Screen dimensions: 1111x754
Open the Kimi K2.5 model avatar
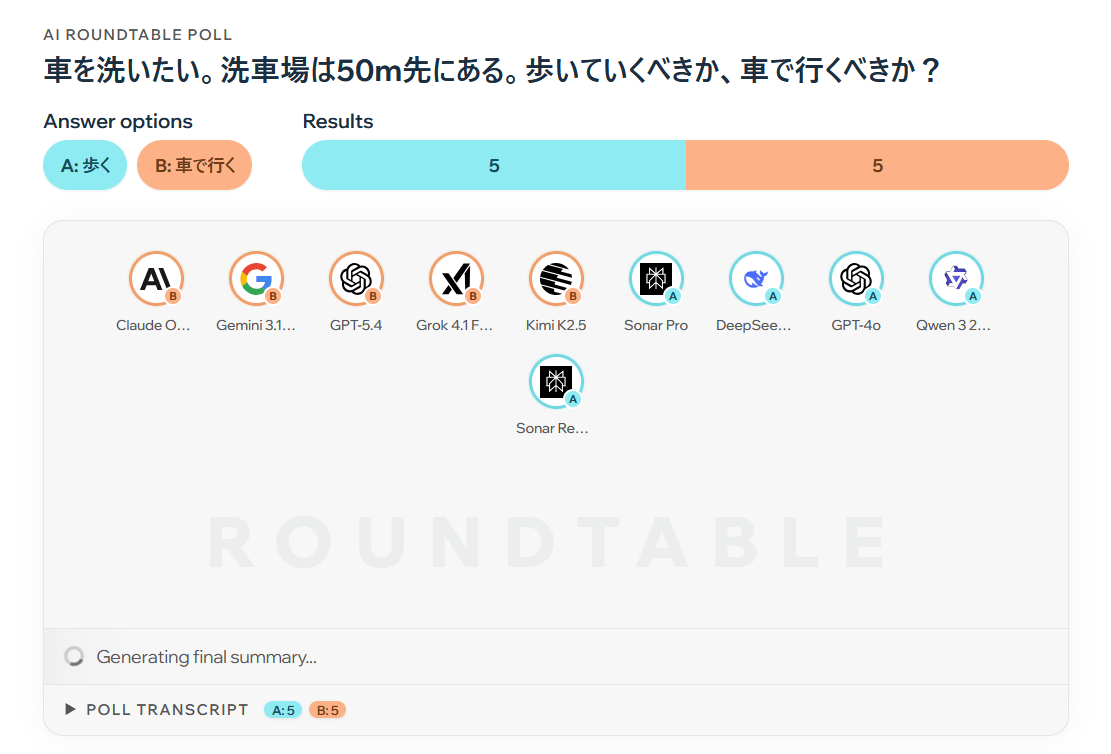point(556,279)
